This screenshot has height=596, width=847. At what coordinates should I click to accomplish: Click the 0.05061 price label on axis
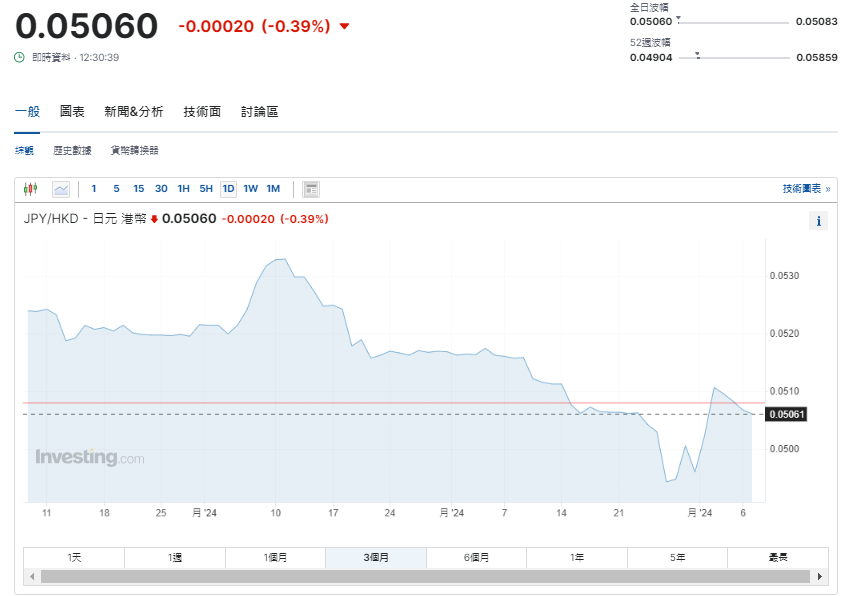point(786,414)
